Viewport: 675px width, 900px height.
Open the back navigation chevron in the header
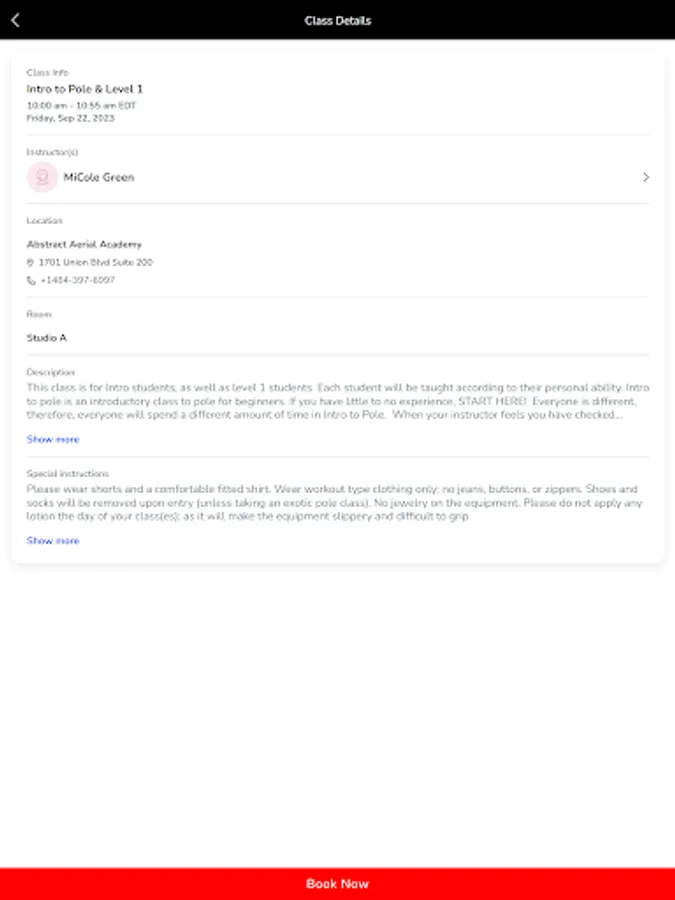(x=17, y=19)
